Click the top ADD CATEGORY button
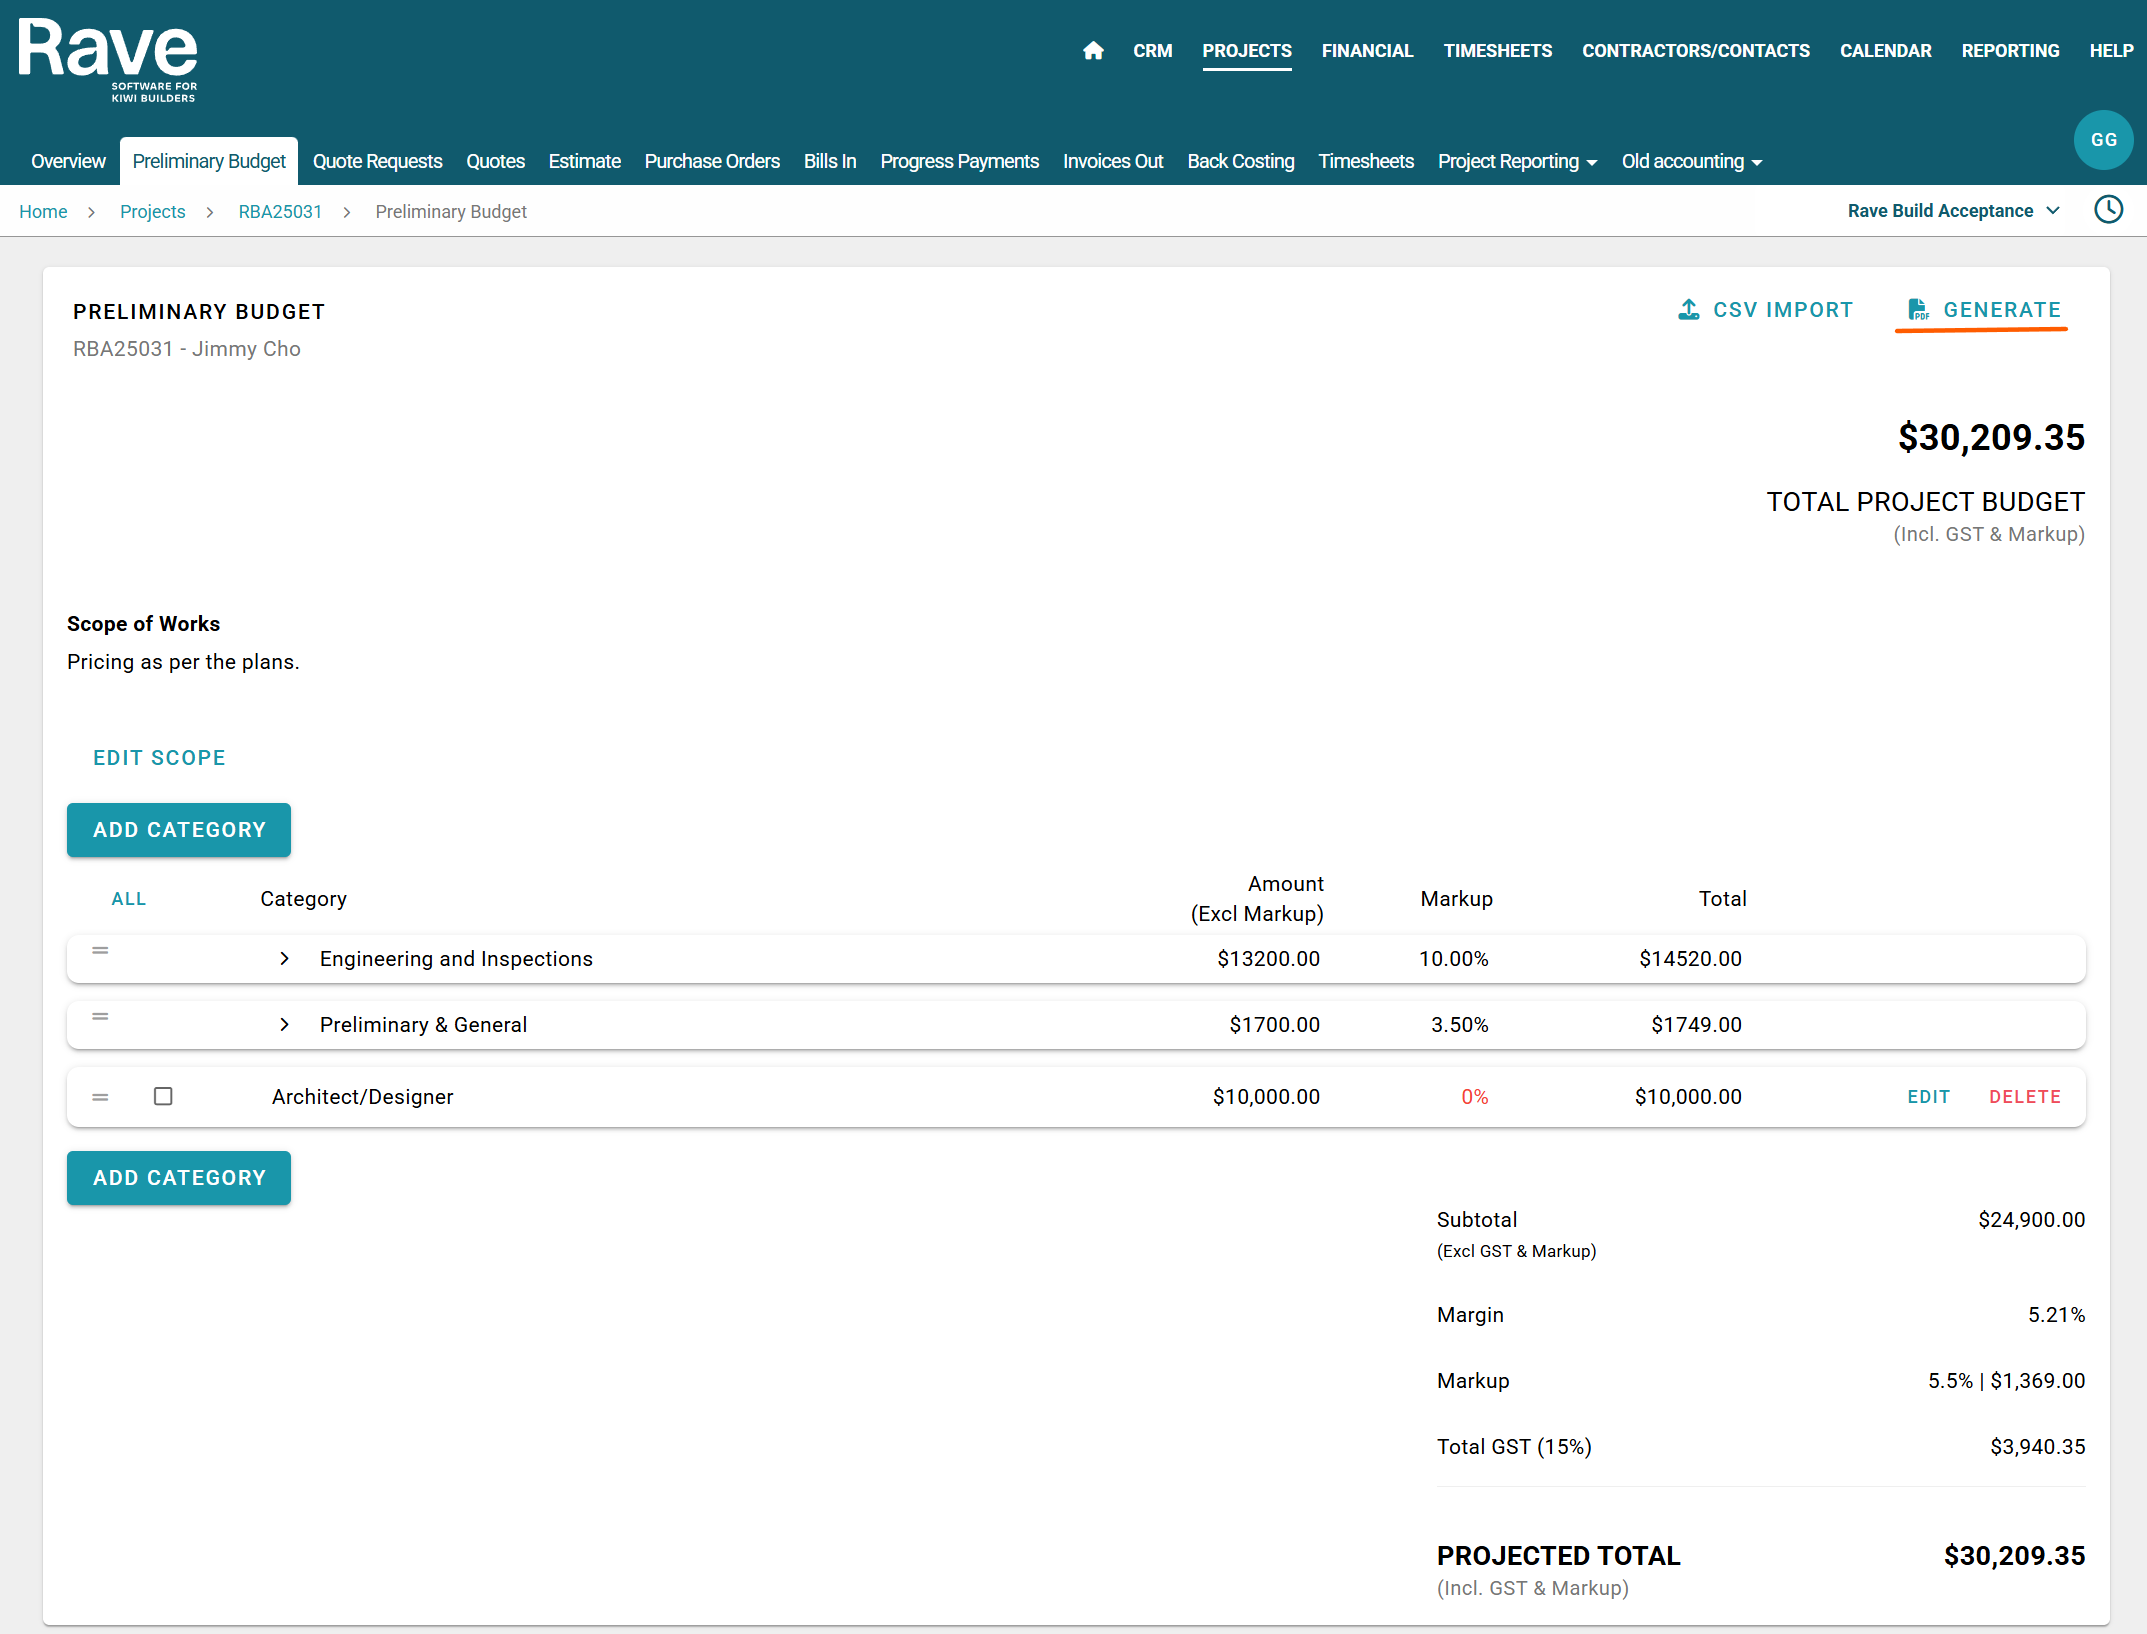Screen dimensions: 2147x1634 [179, 830]
